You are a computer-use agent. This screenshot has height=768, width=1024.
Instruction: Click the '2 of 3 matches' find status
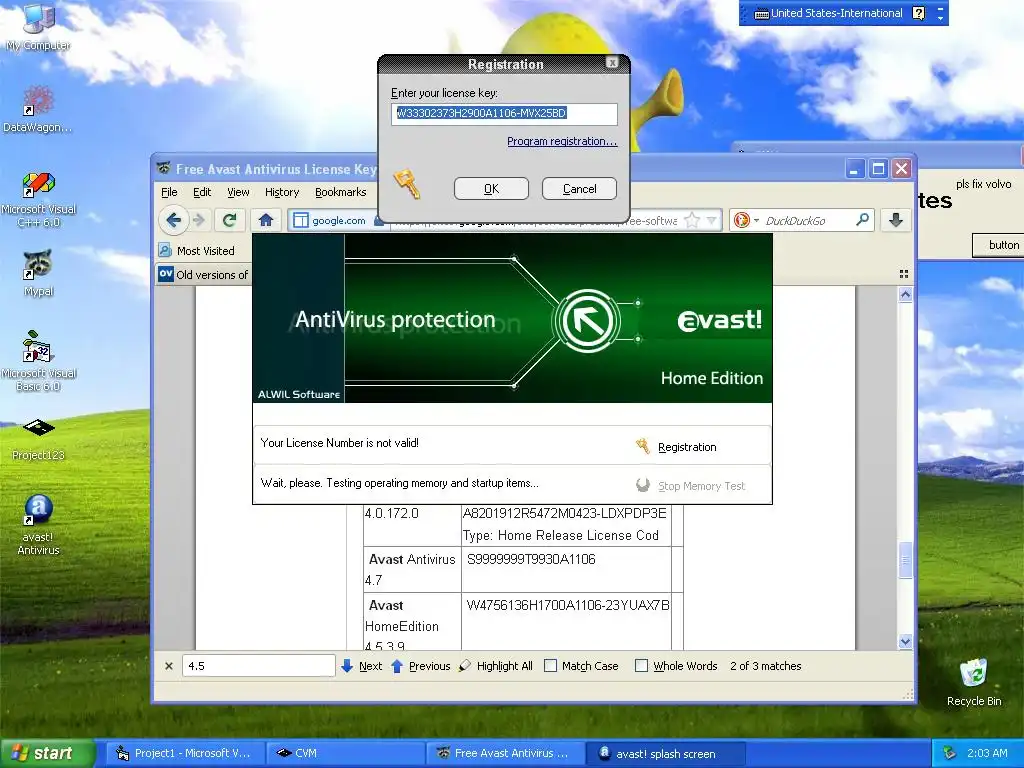(765, 666)
